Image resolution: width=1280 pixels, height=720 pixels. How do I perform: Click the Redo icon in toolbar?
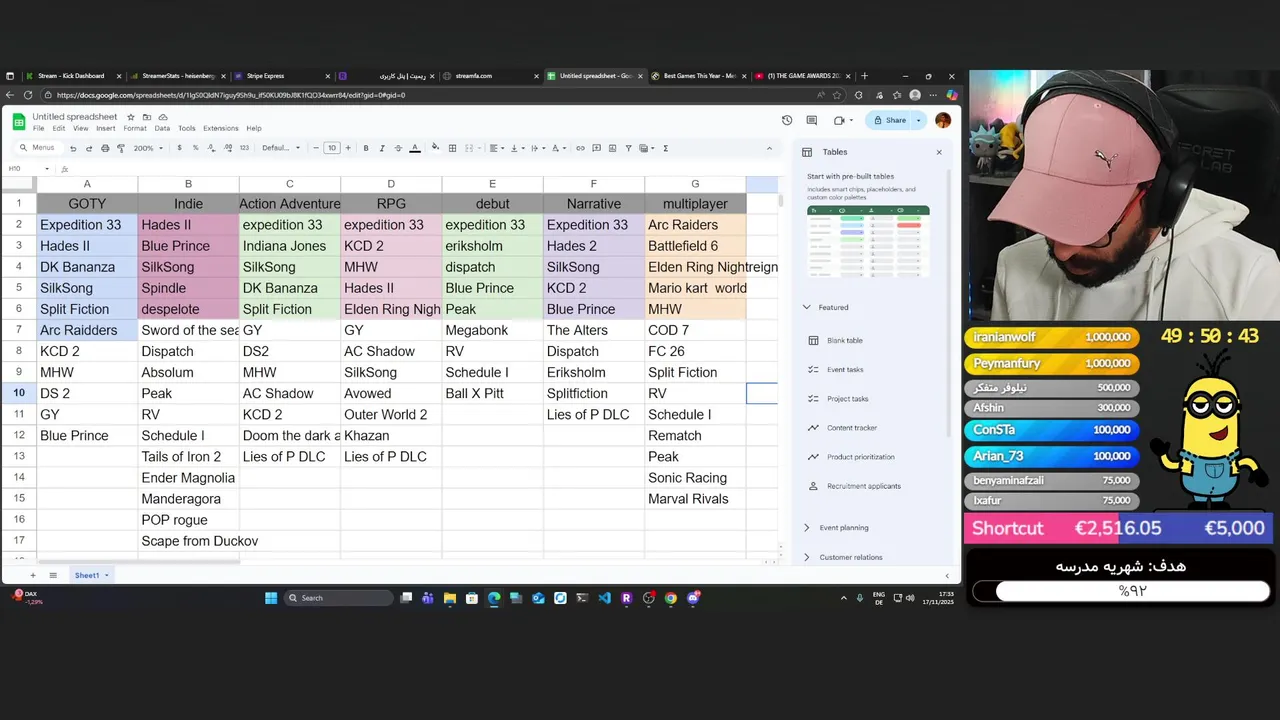pos(89,148)
